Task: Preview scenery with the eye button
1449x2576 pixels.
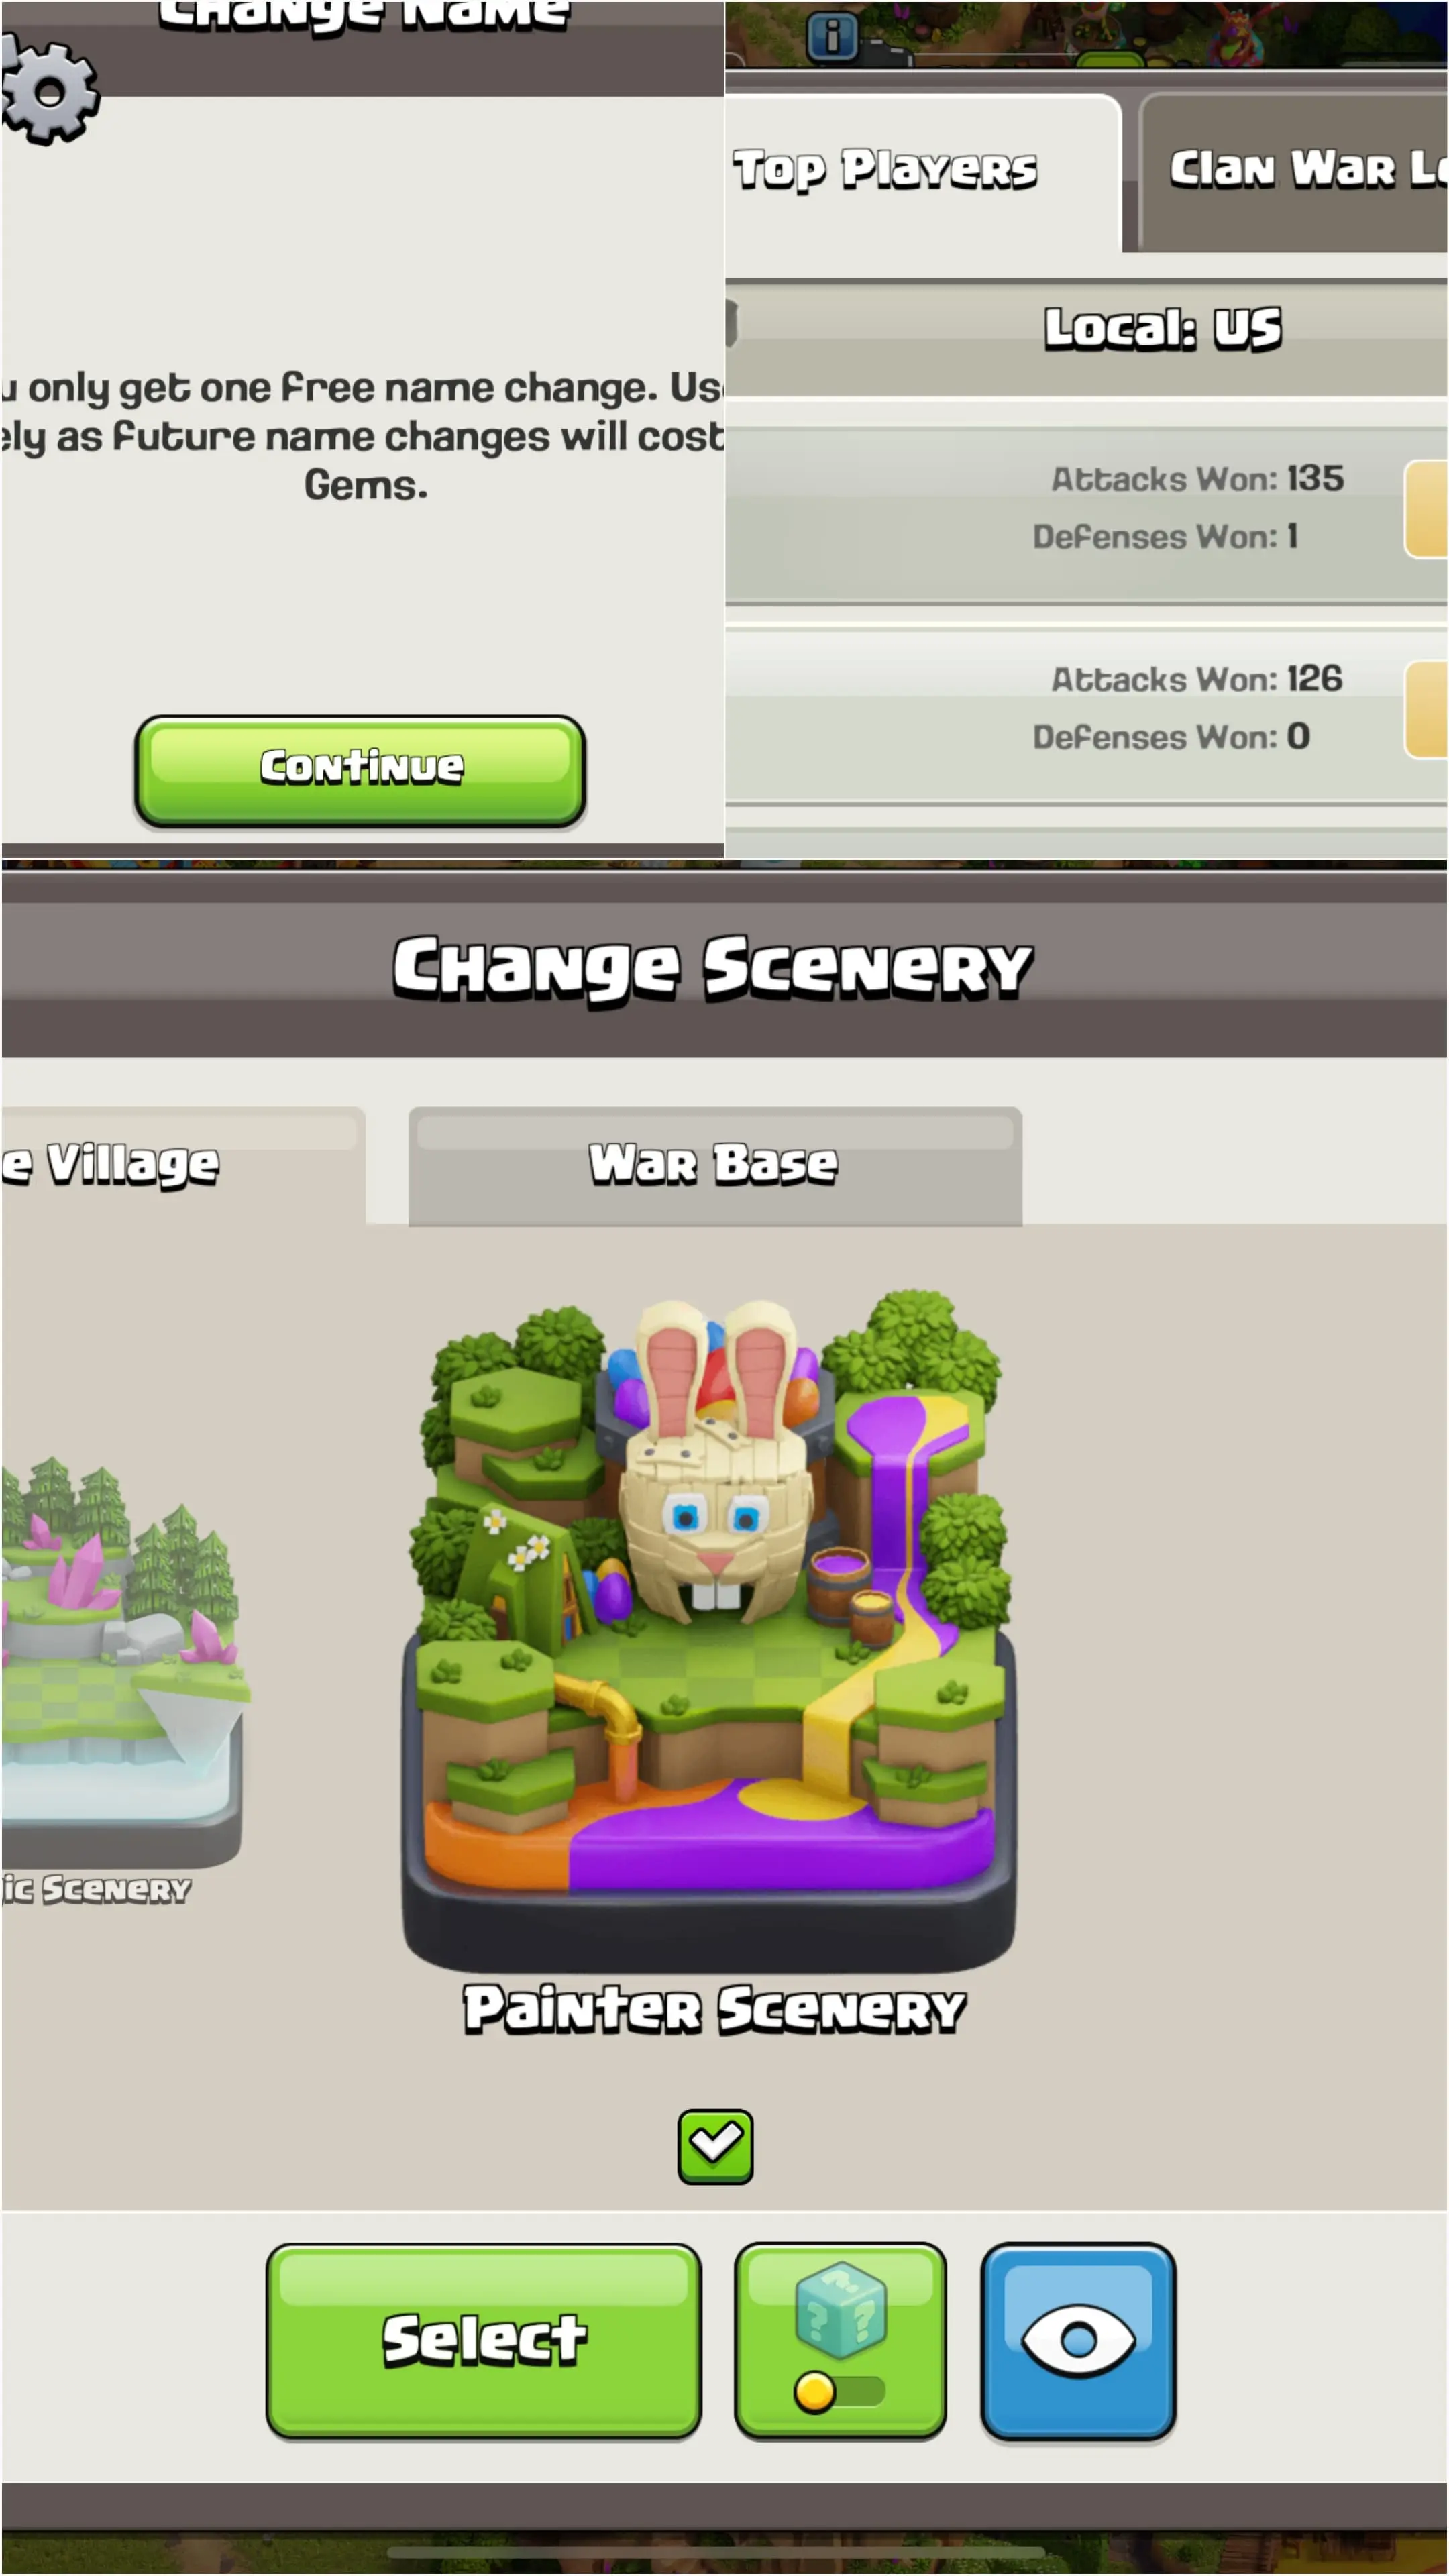Action: (1077, 2341)
